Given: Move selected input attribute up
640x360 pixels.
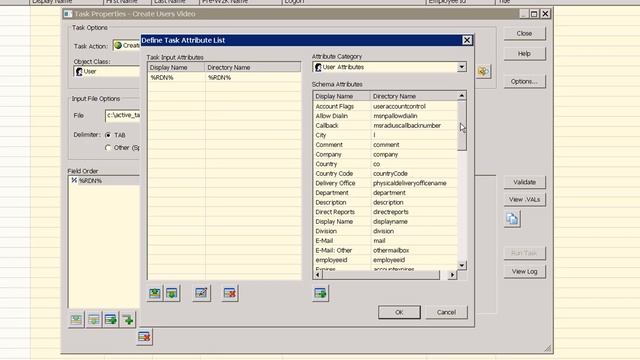Looking at the screenshot, I should coord(155,293).
